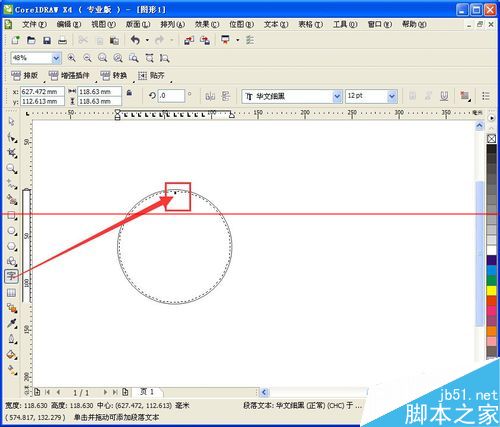The height and width of the screenshot is (427, 500).
Task: Open the 贴齐 plugin button
Action: click(151, 76)
